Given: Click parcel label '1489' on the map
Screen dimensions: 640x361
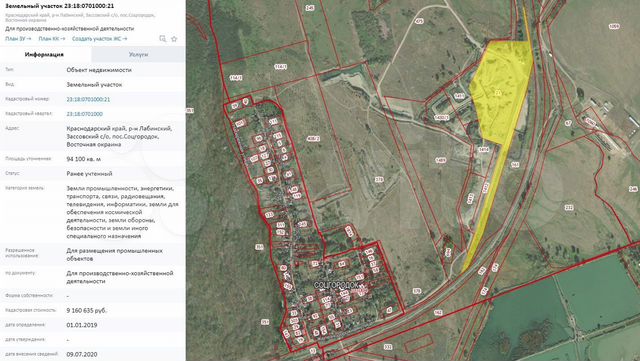Looking at the screenshot, I should tap(440, 160).
